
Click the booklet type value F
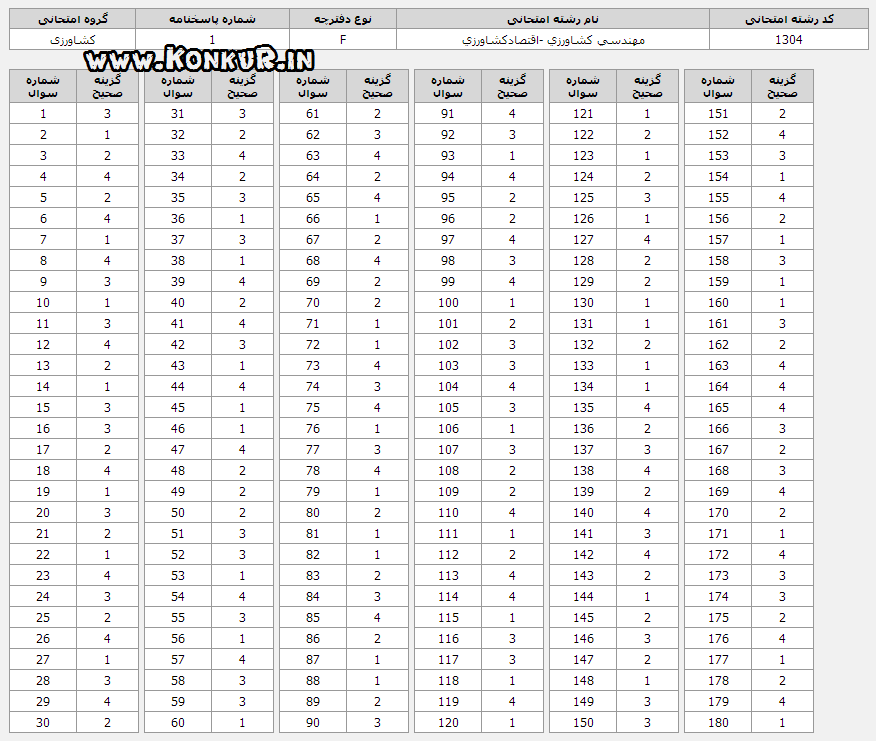pyautogui.click(x=343, y=40)
